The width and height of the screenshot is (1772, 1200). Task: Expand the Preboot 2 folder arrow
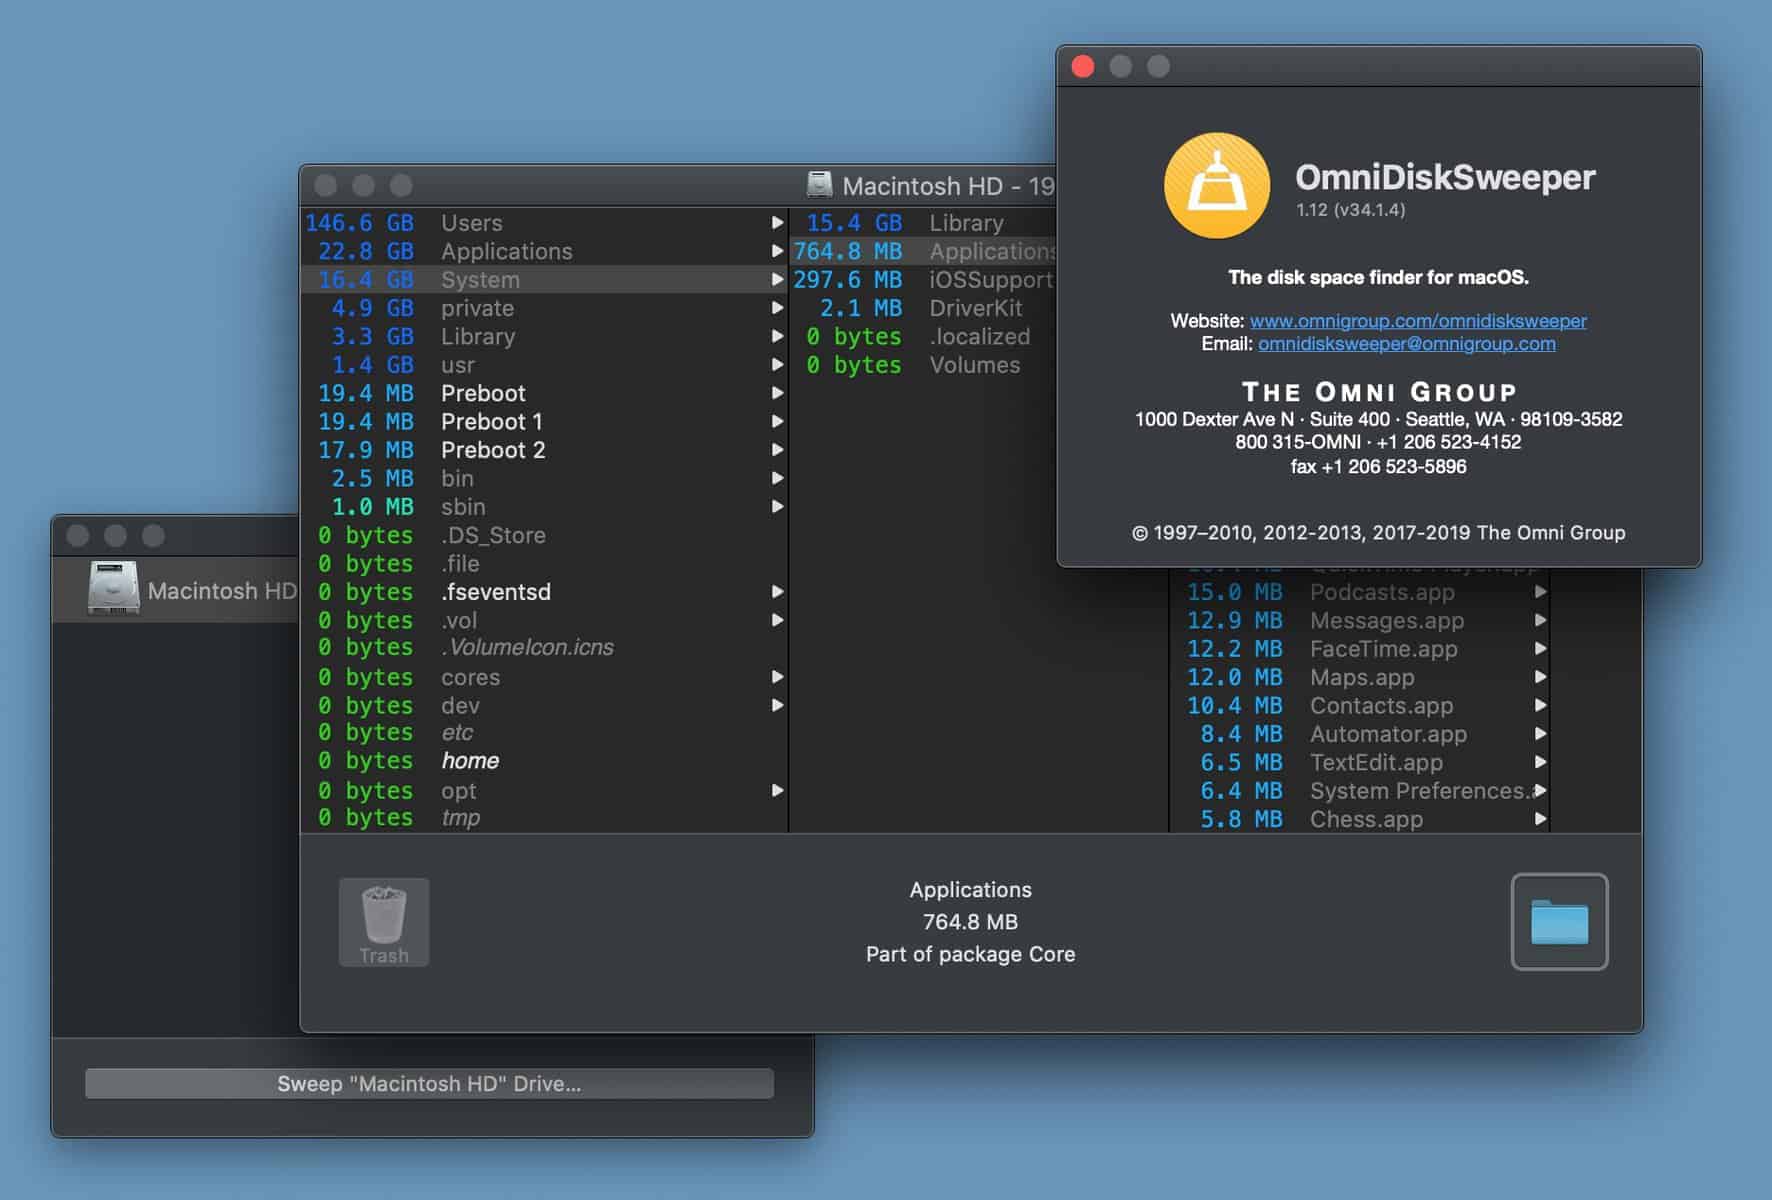pyautogui.click(x=777, y=450)
